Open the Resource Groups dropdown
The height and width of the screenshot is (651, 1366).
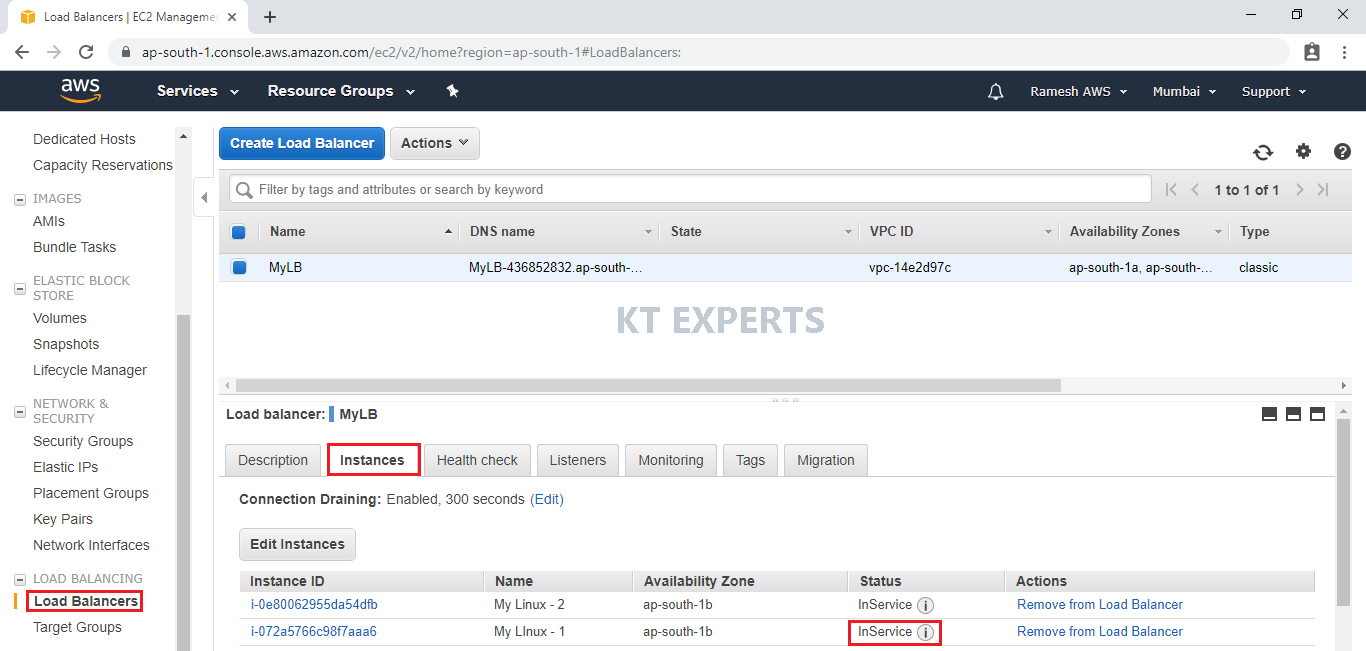[x=341, y=91]
